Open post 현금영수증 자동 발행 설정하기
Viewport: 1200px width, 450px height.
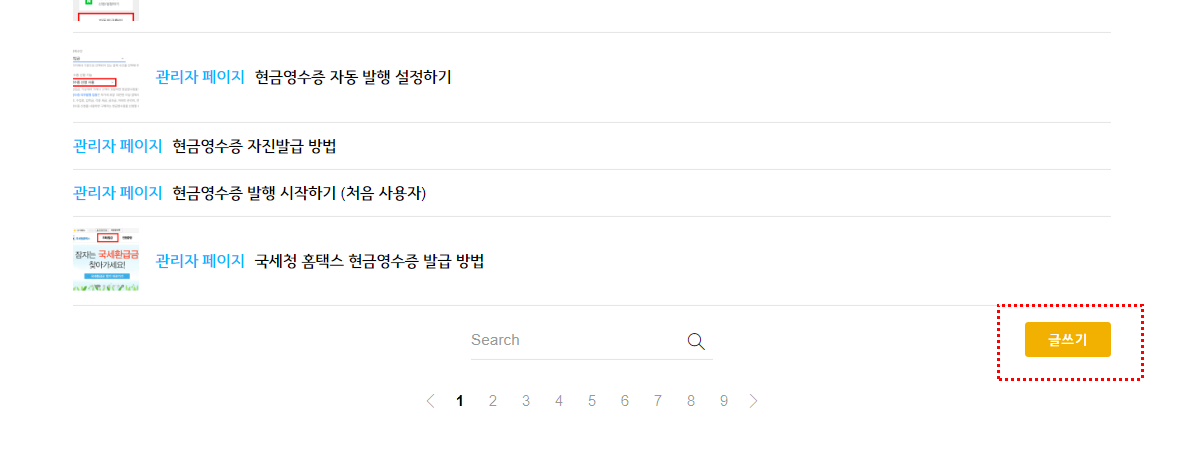tap(353, 77)
